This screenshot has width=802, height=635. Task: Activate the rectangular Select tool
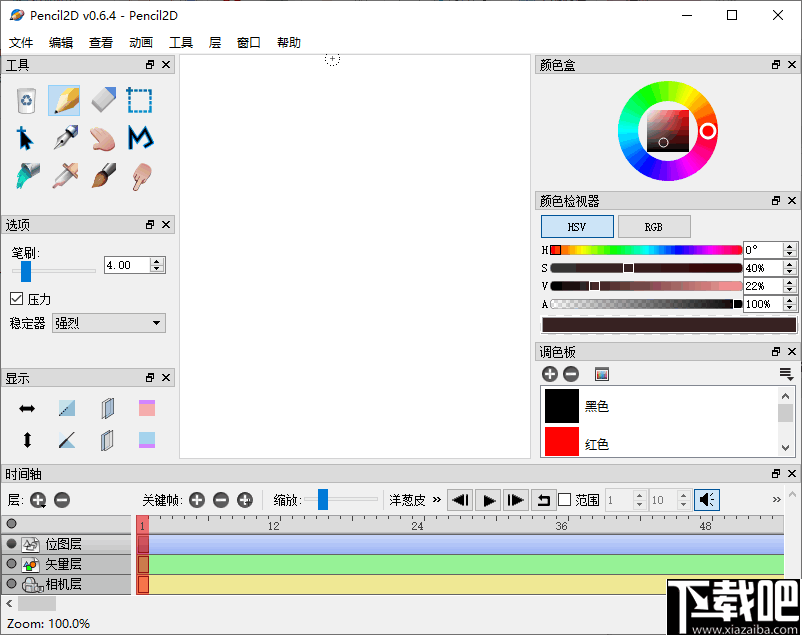[139, 100]
